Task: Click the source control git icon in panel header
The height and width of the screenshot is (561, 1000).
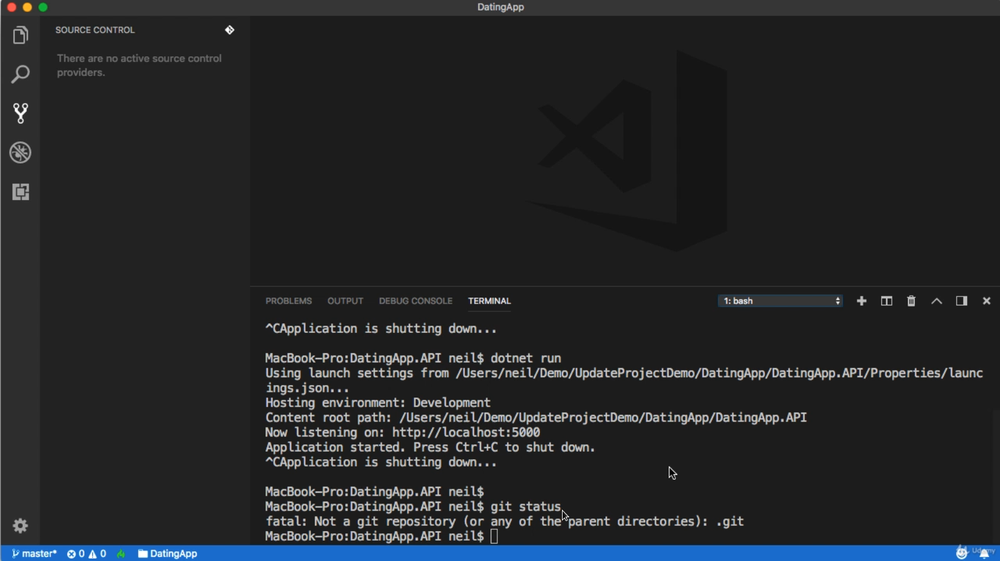Action: [x=230, y=30]
